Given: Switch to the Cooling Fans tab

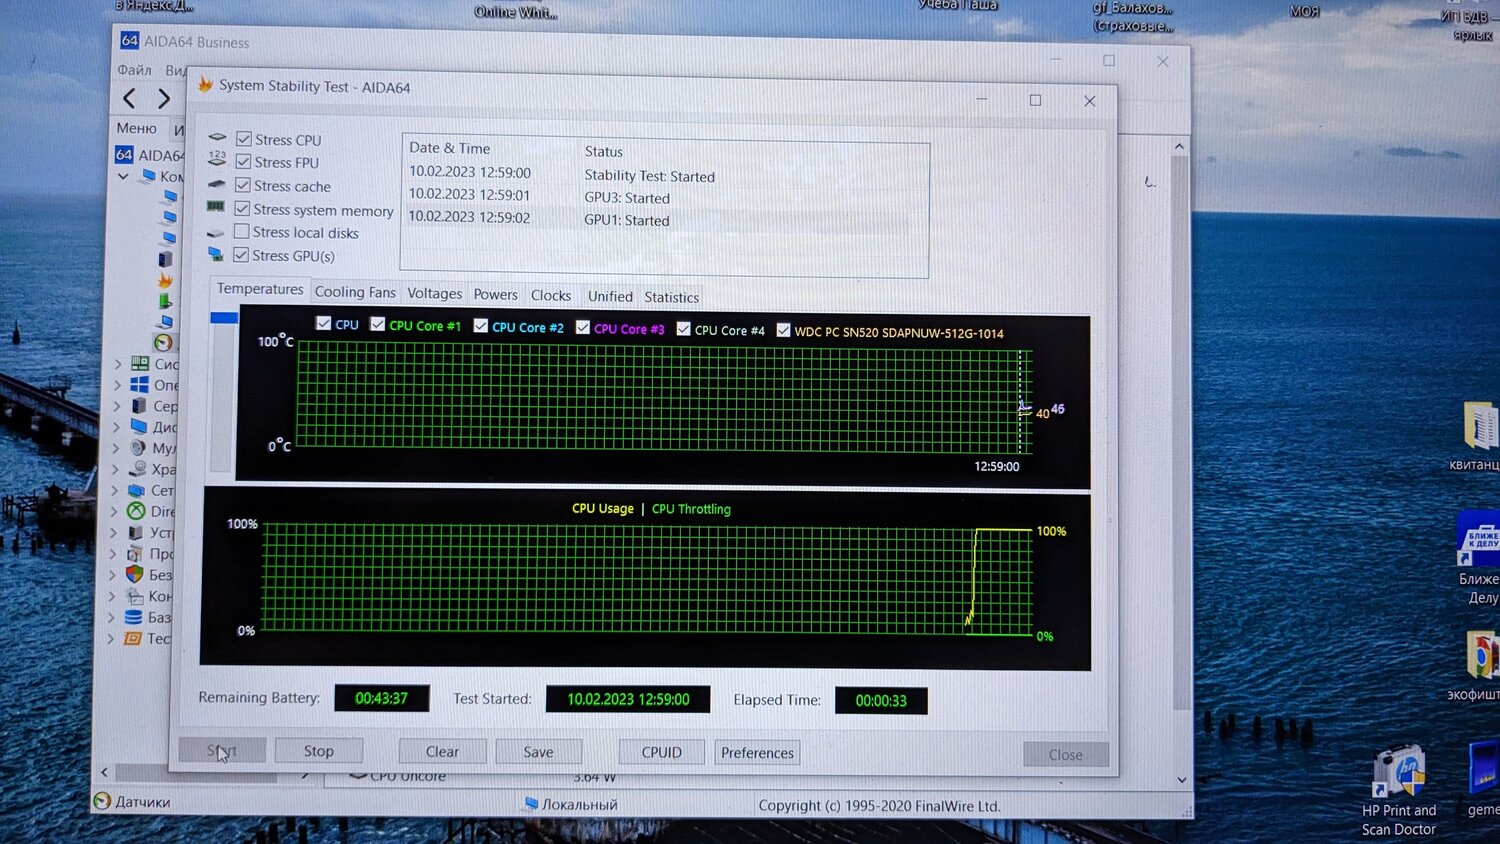Looking at the screenshot, I should [x=355, y=292].
